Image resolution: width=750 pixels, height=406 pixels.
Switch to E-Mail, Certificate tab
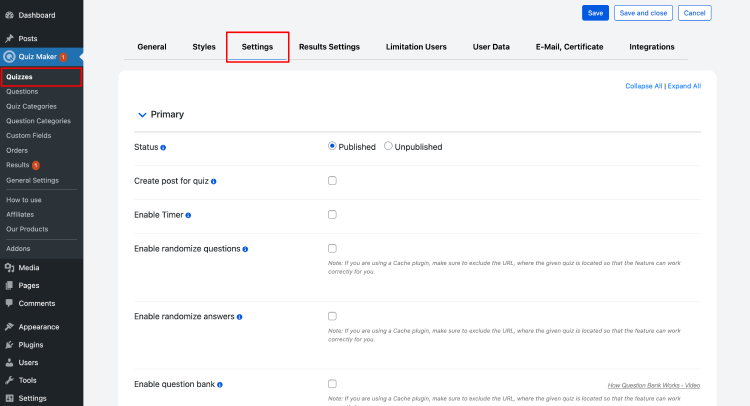569,47
